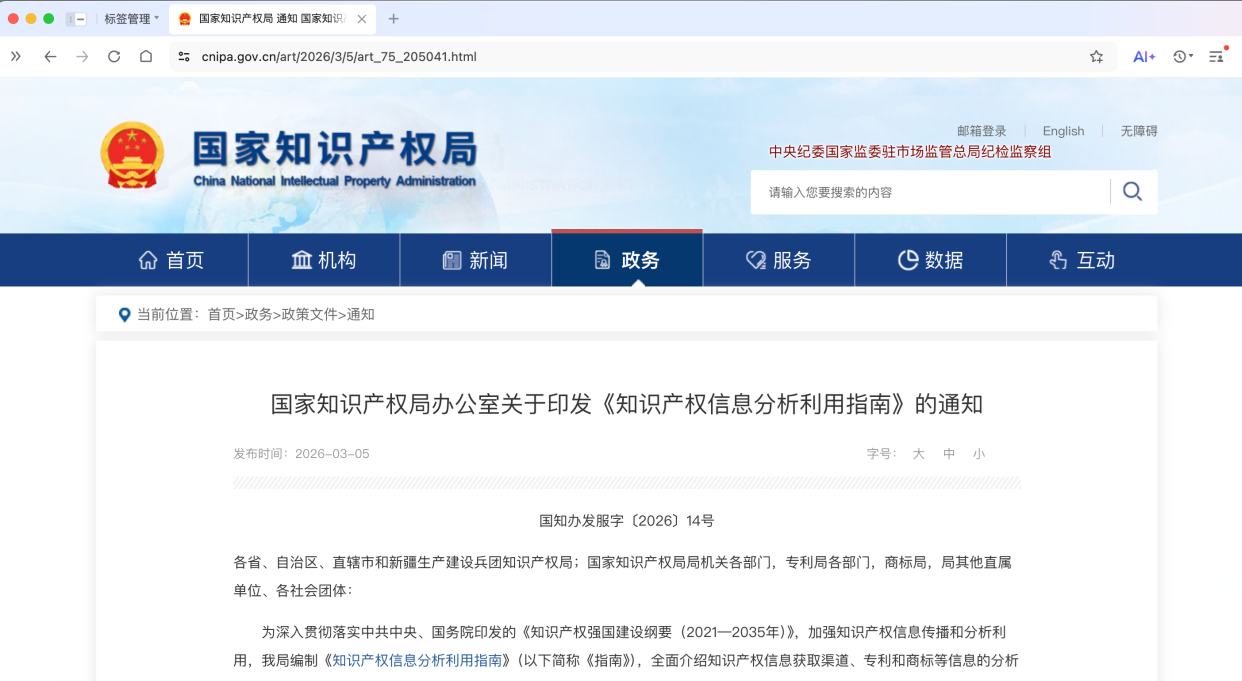Open browsing history via the clock icon
Viewport: 1242px width, 681px height.
tap(1180, 57)
